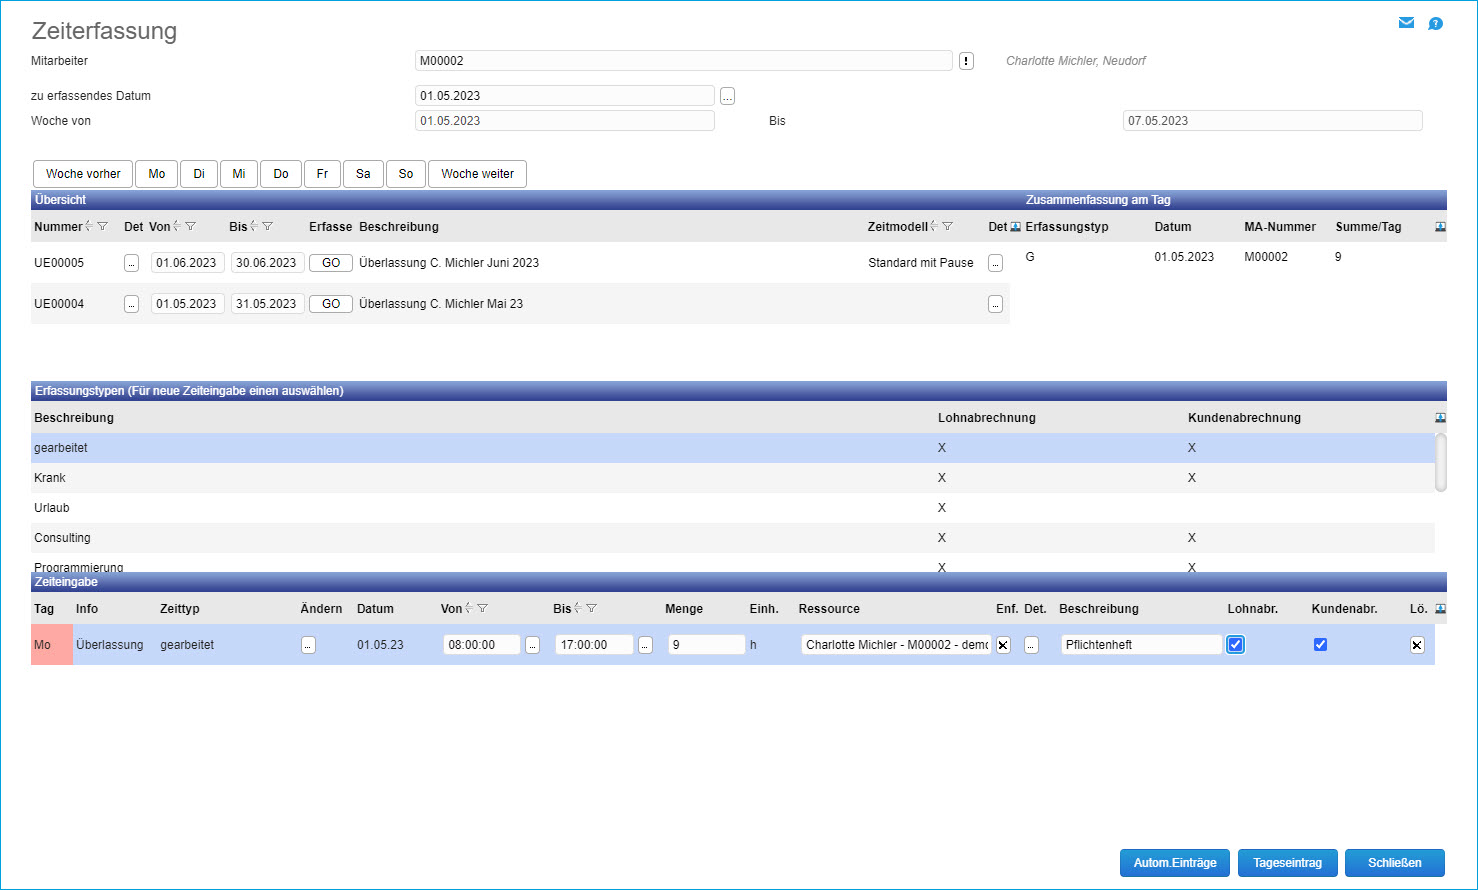Screen dimensions: 1478x890
Task: Select the Mi day tab
Action: pyautogui.click(x=239, y=174)
